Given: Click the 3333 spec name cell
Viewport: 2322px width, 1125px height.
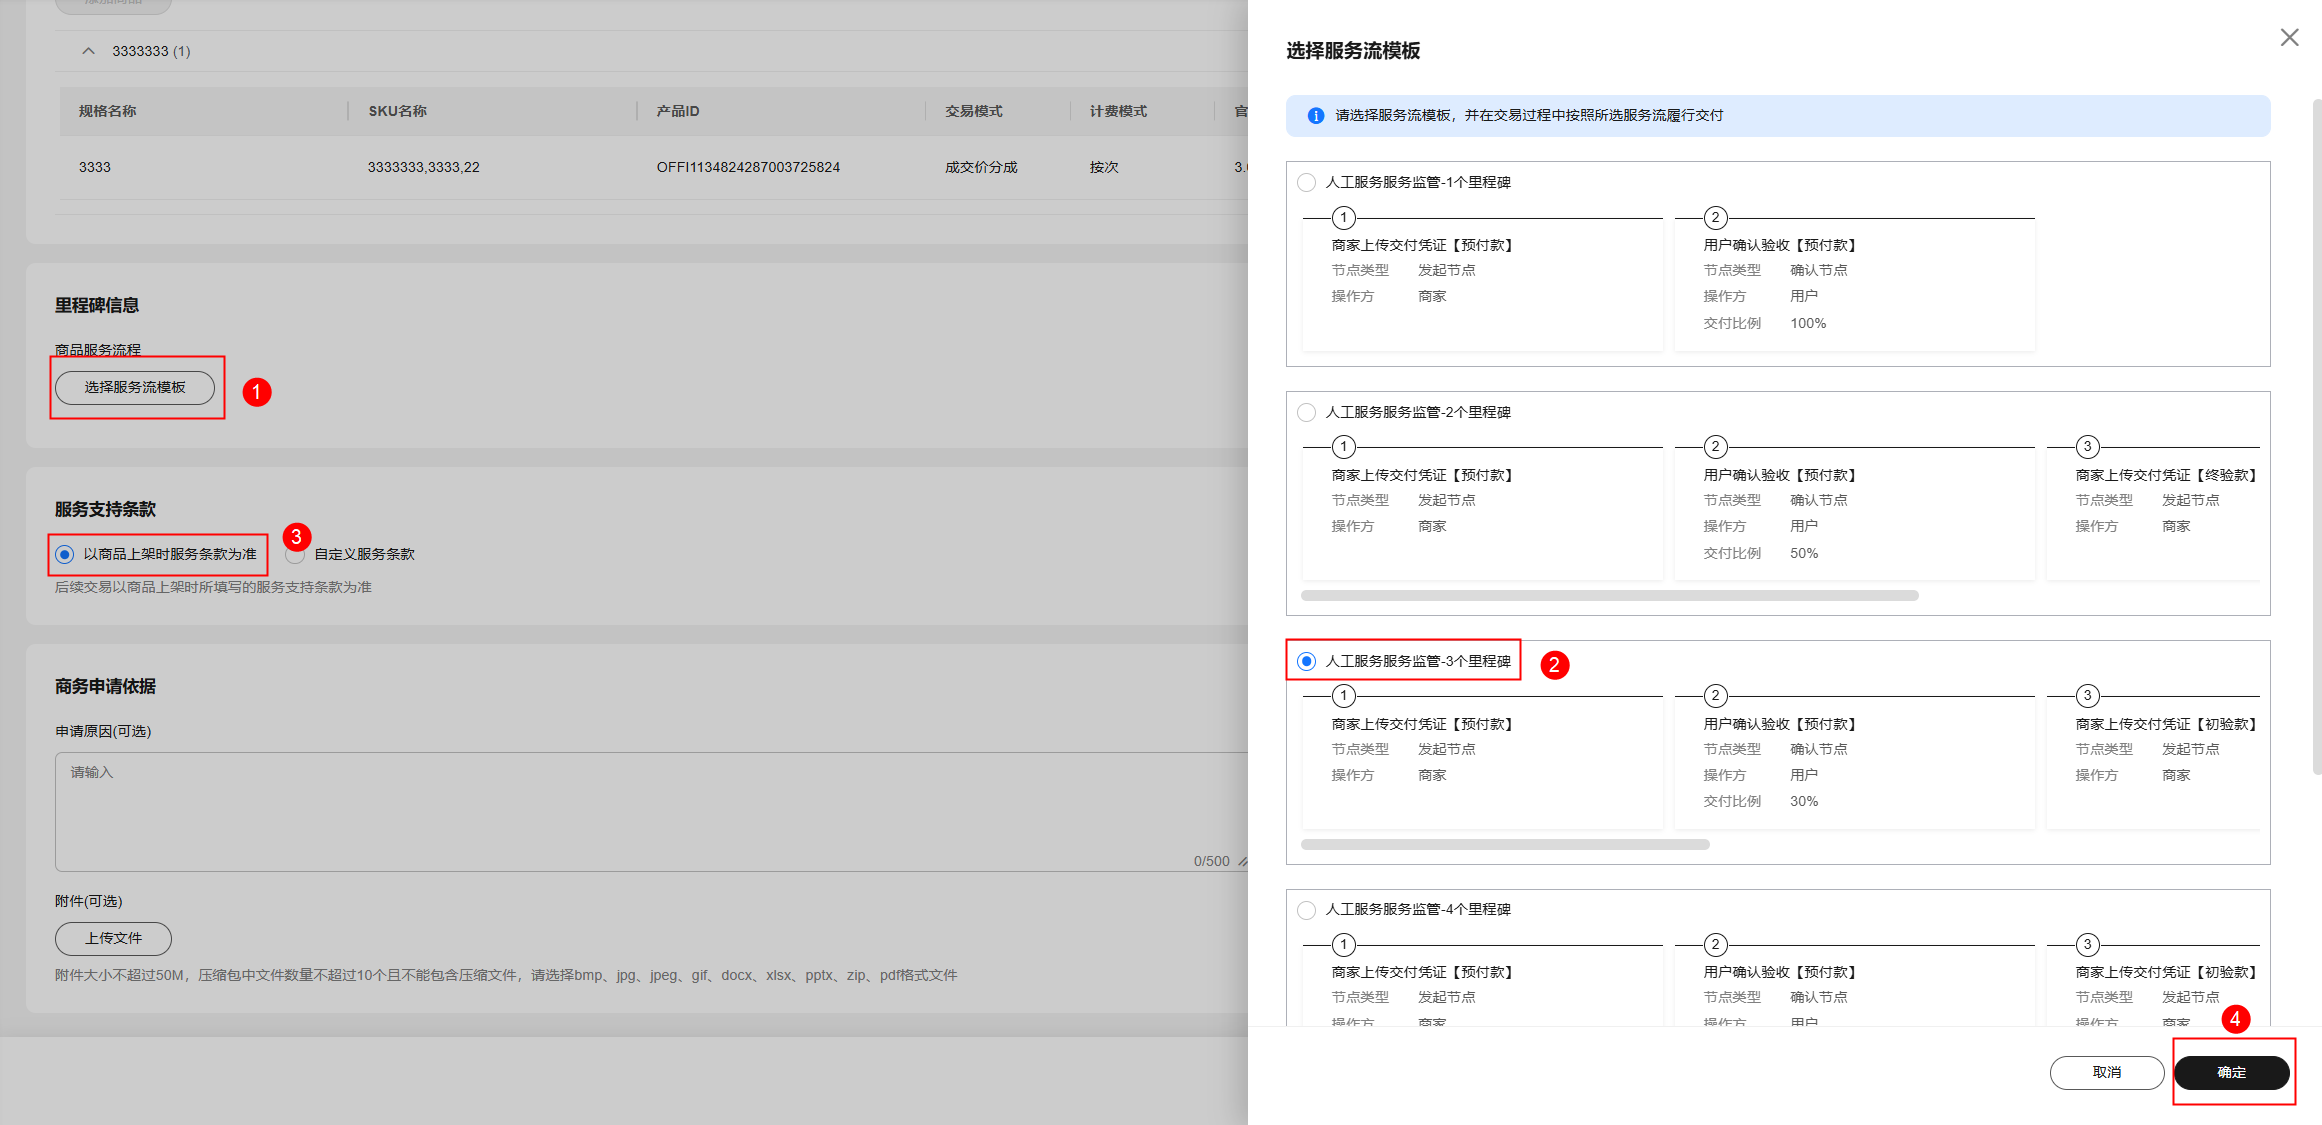Looking at the screenshot, I should 95,167.
